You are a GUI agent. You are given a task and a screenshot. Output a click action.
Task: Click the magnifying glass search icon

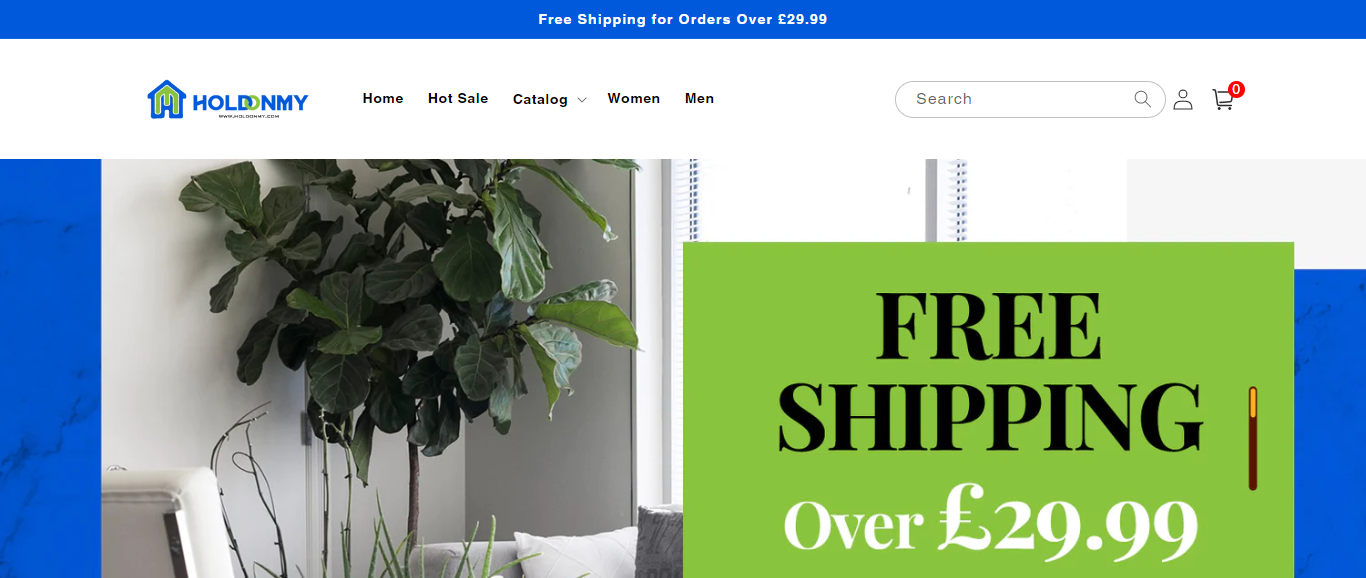[1142, 99]
